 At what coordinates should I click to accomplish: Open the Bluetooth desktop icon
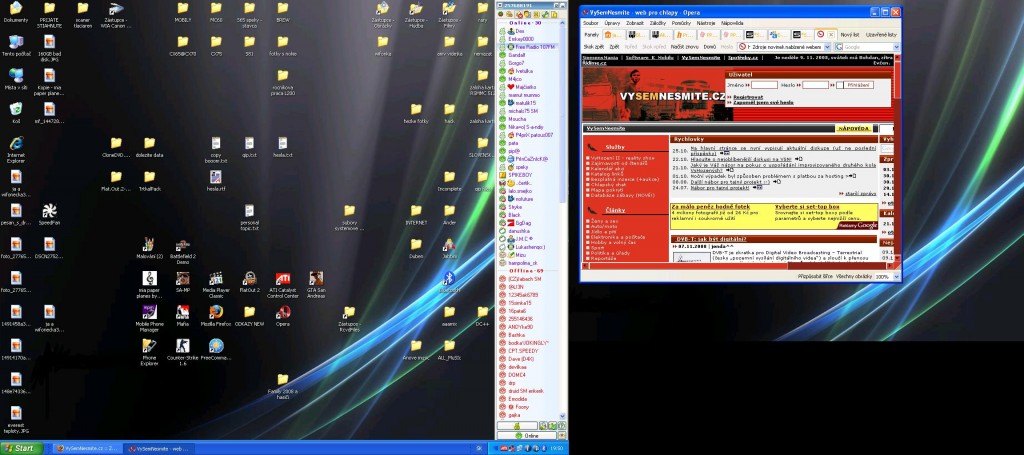pos(449,281)
